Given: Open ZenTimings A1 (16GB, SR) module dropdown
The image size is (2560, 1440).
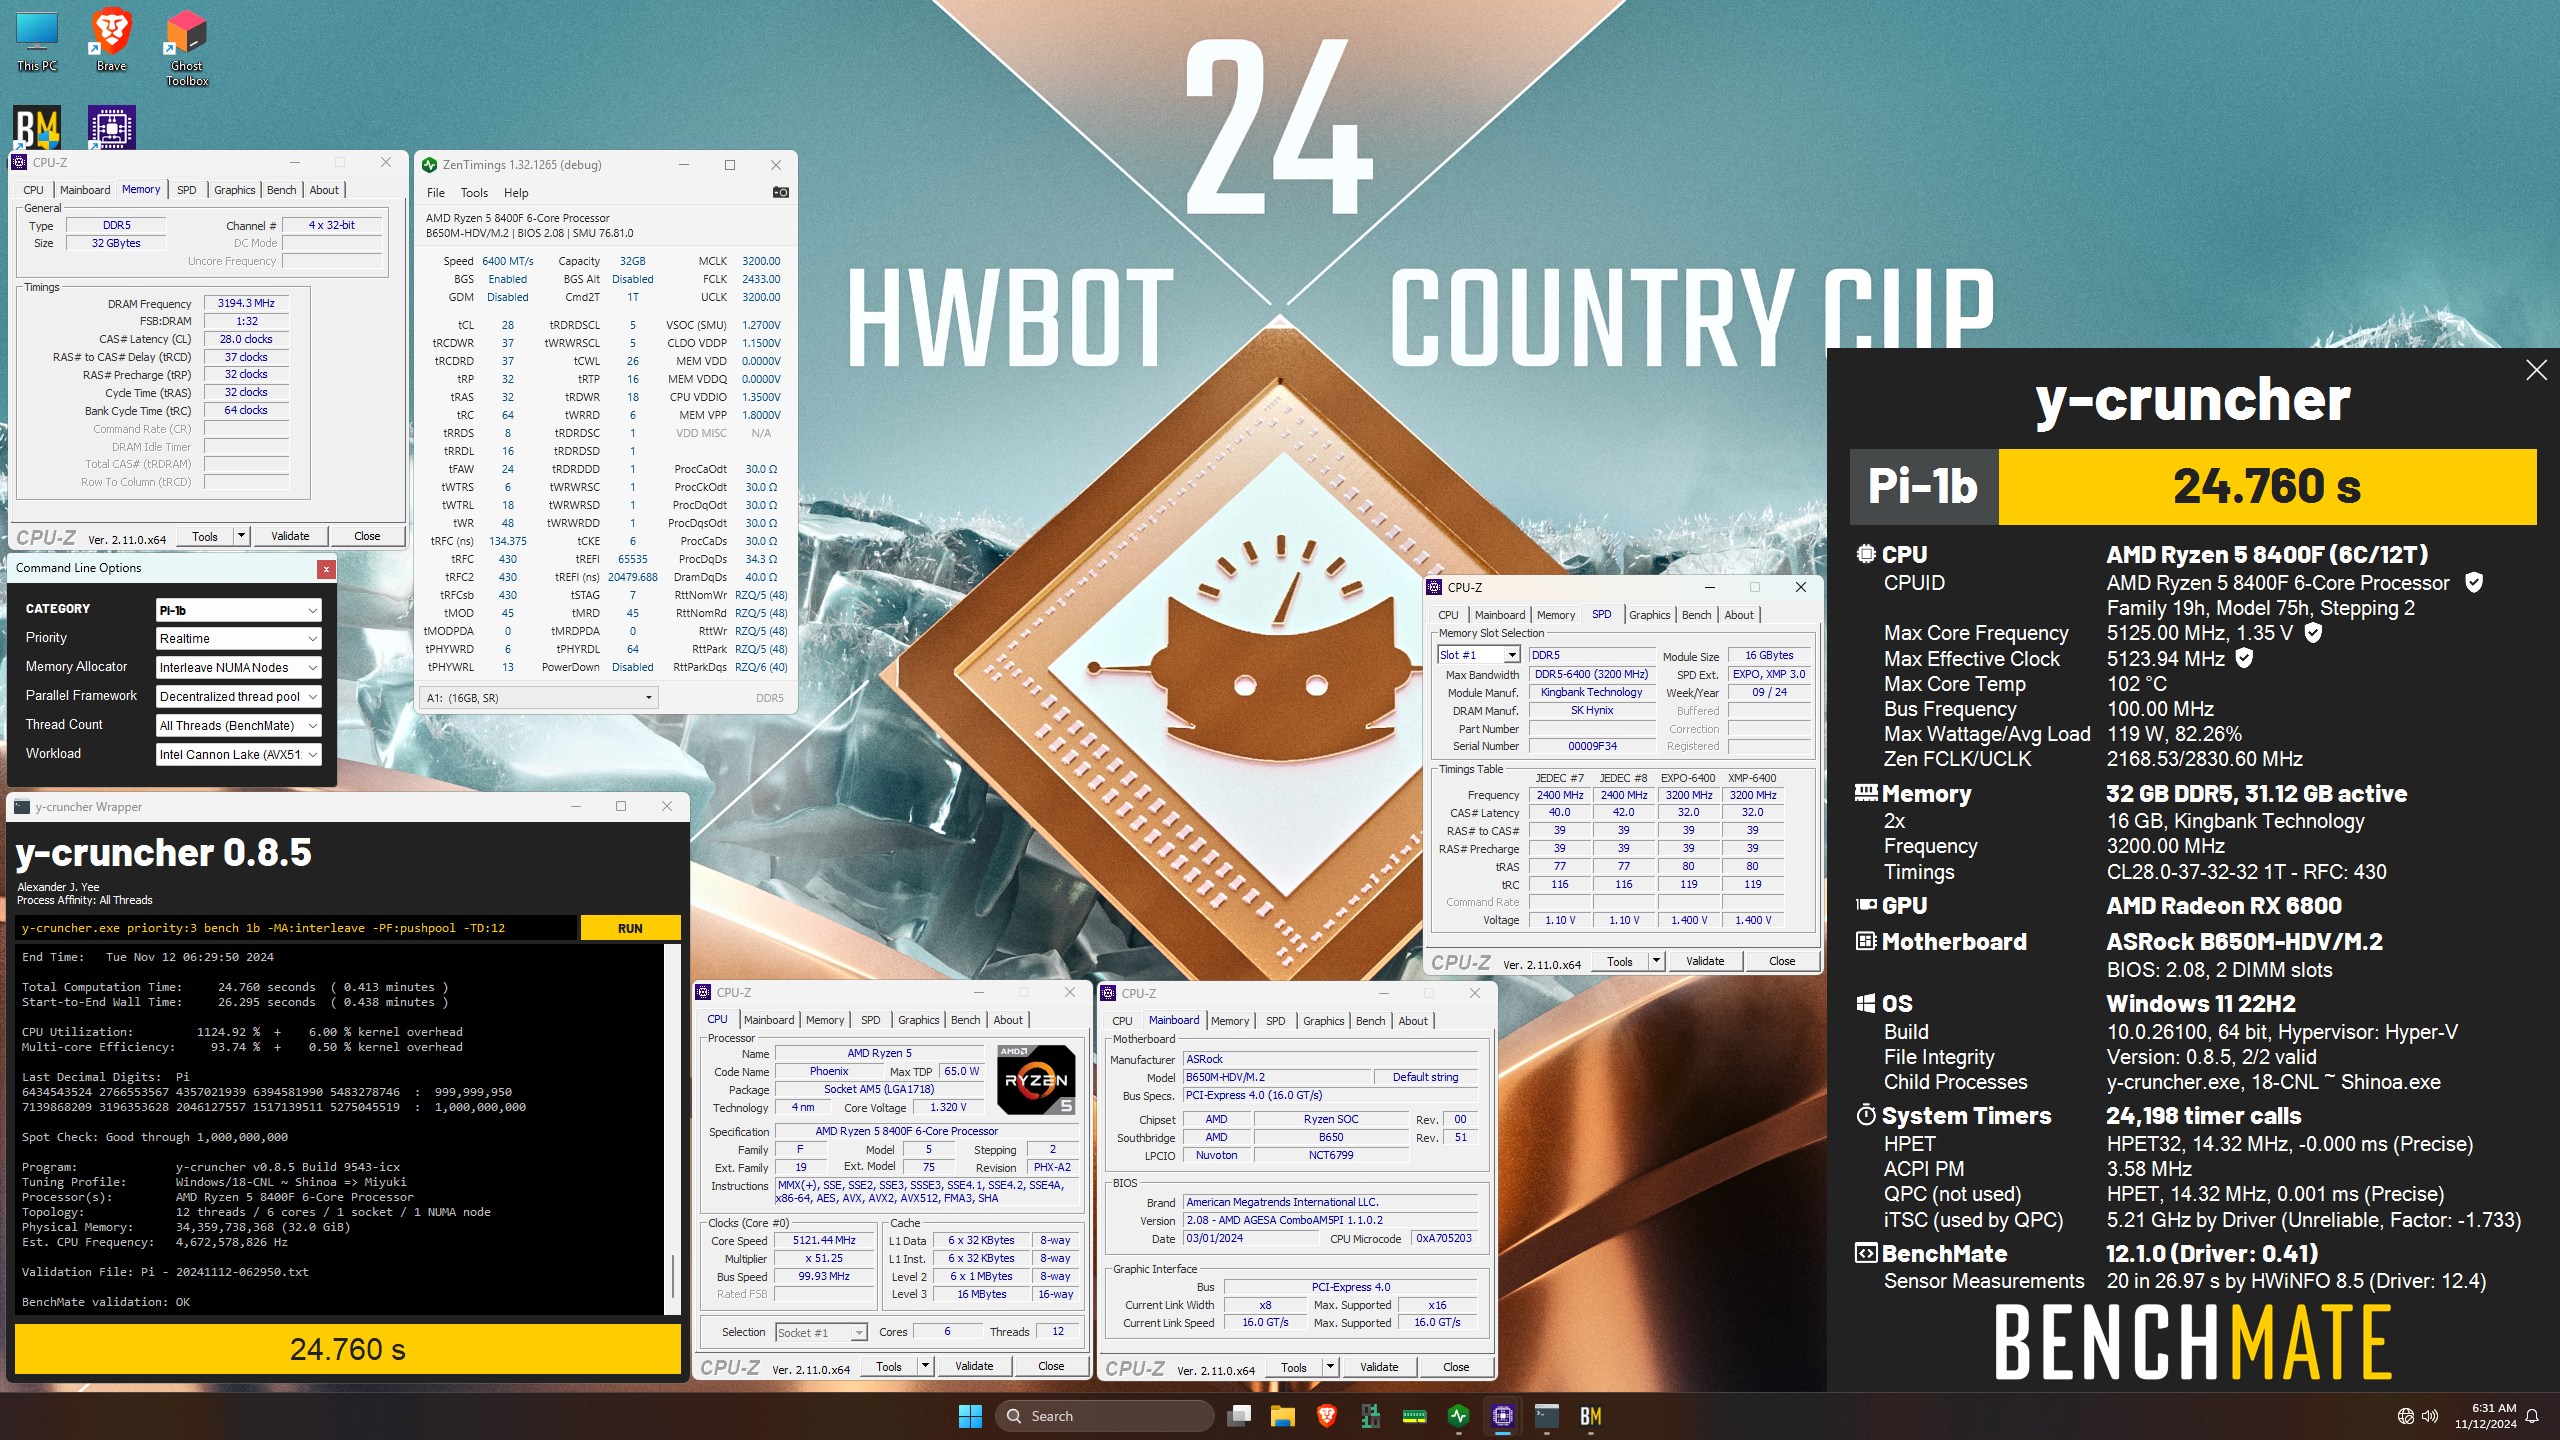Looking at the screenshot, I should click(x=539, y=698).
